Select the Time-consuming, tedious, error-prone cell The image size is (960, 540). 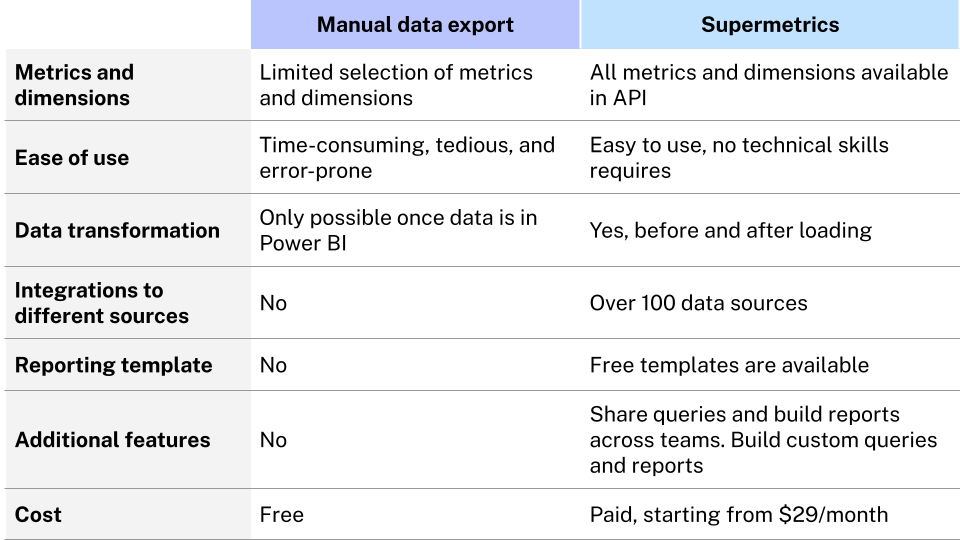click(407, 158)
